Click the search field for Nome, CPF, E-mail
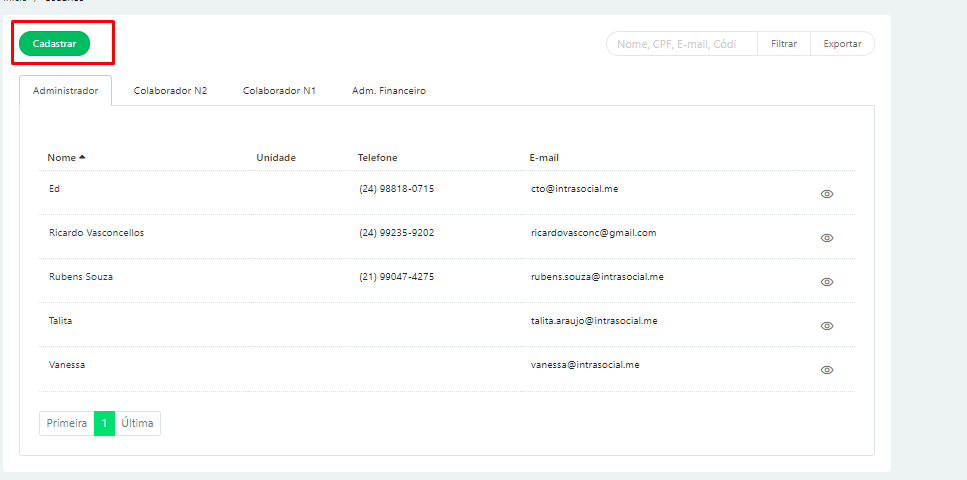 click(681, 44)
